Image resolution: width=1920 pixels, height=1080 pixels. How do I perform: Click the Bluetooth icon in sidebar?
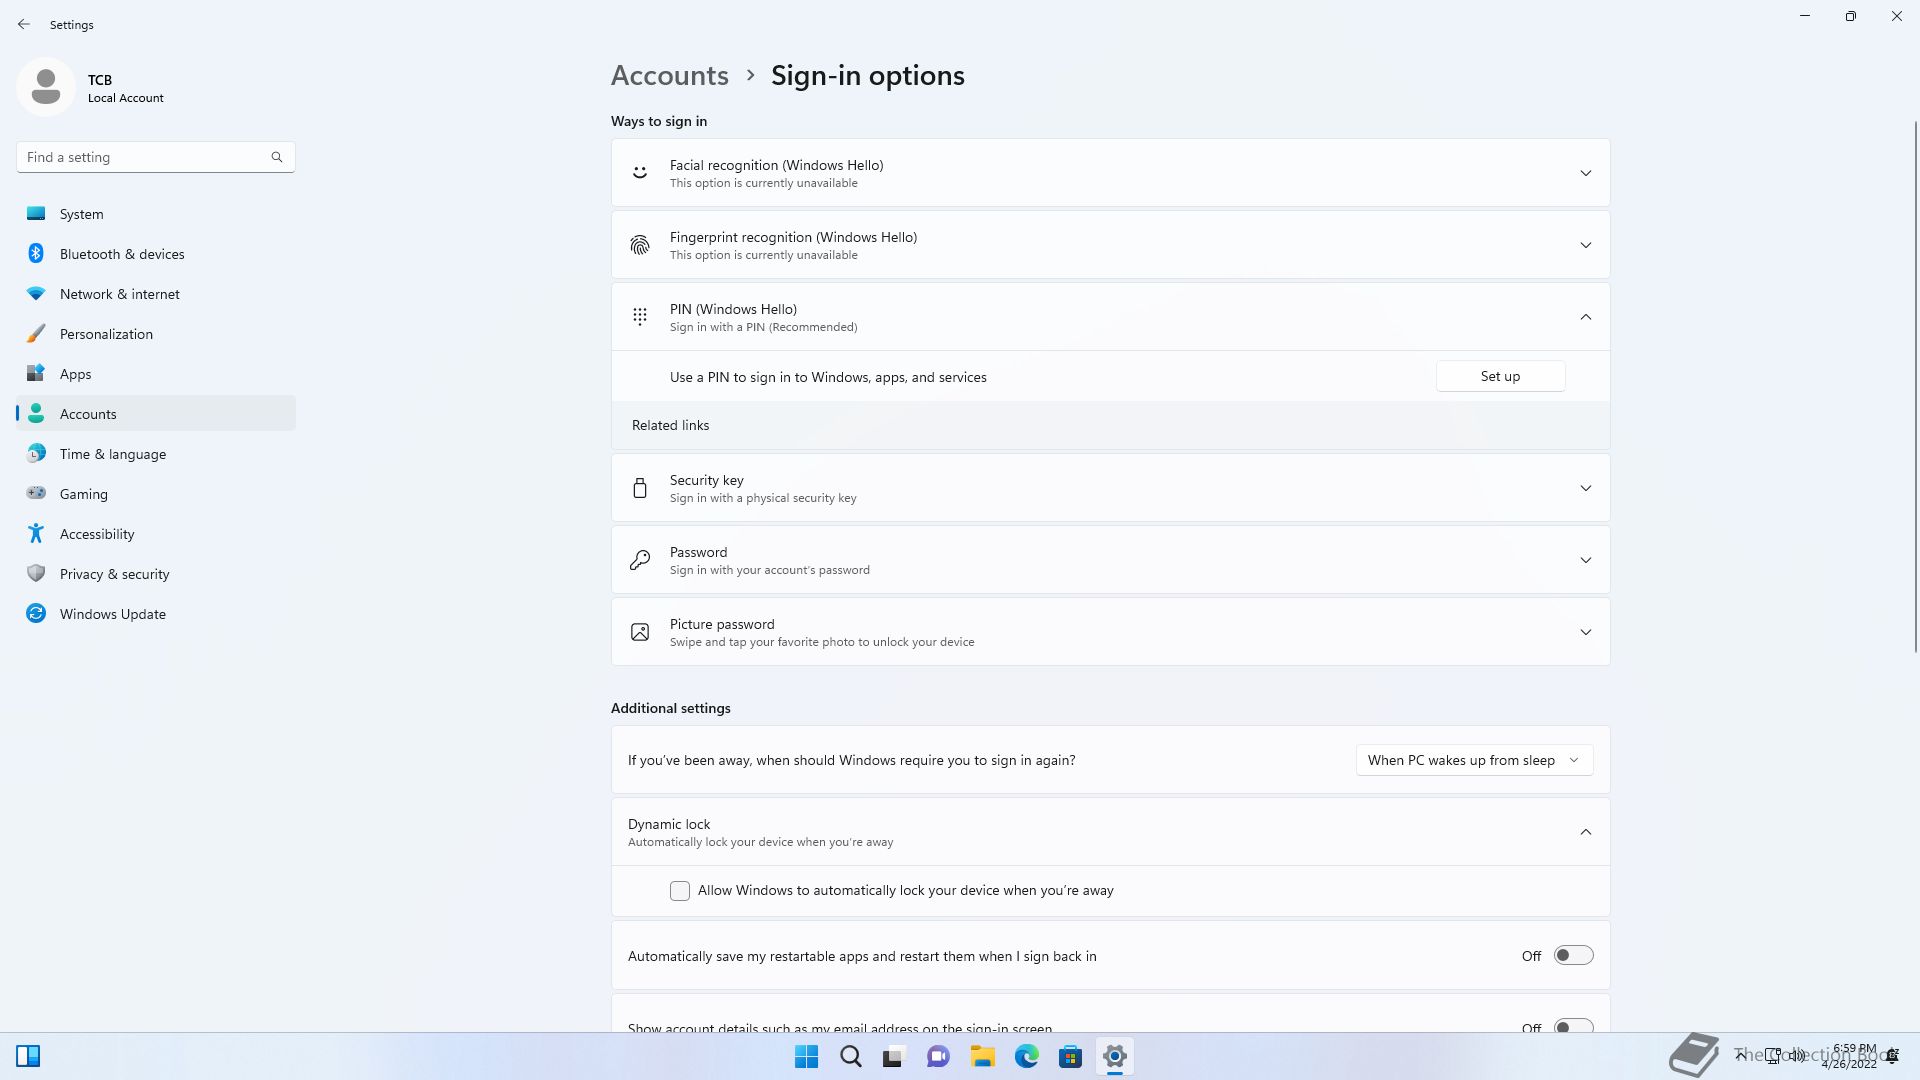[36, 254]
